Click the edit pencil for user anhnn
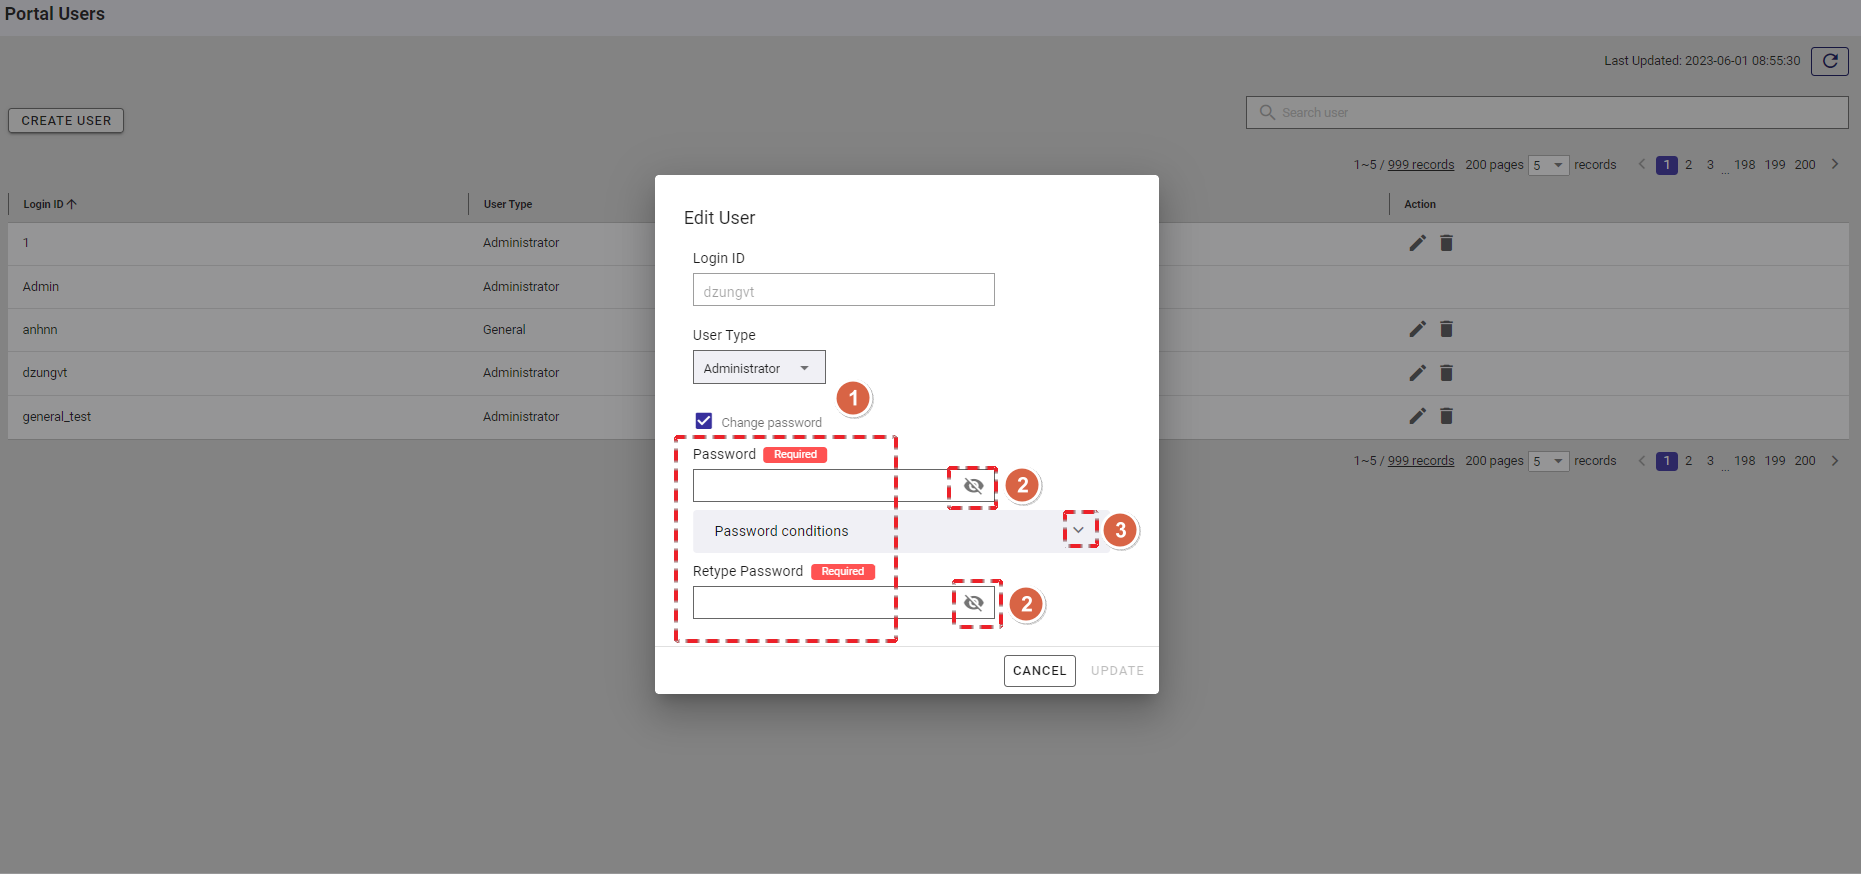 pyautogui.click(x=1417, y=329)
